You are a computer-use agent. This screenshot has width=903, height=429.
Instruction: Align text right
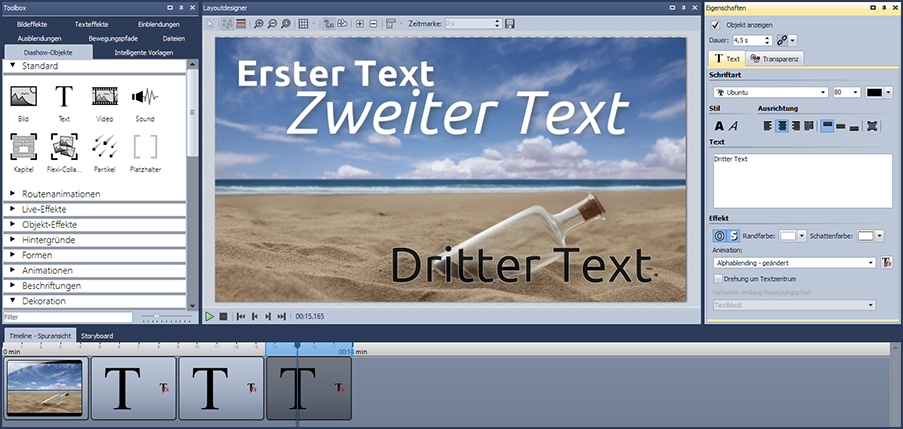click(x=795, y=126)
